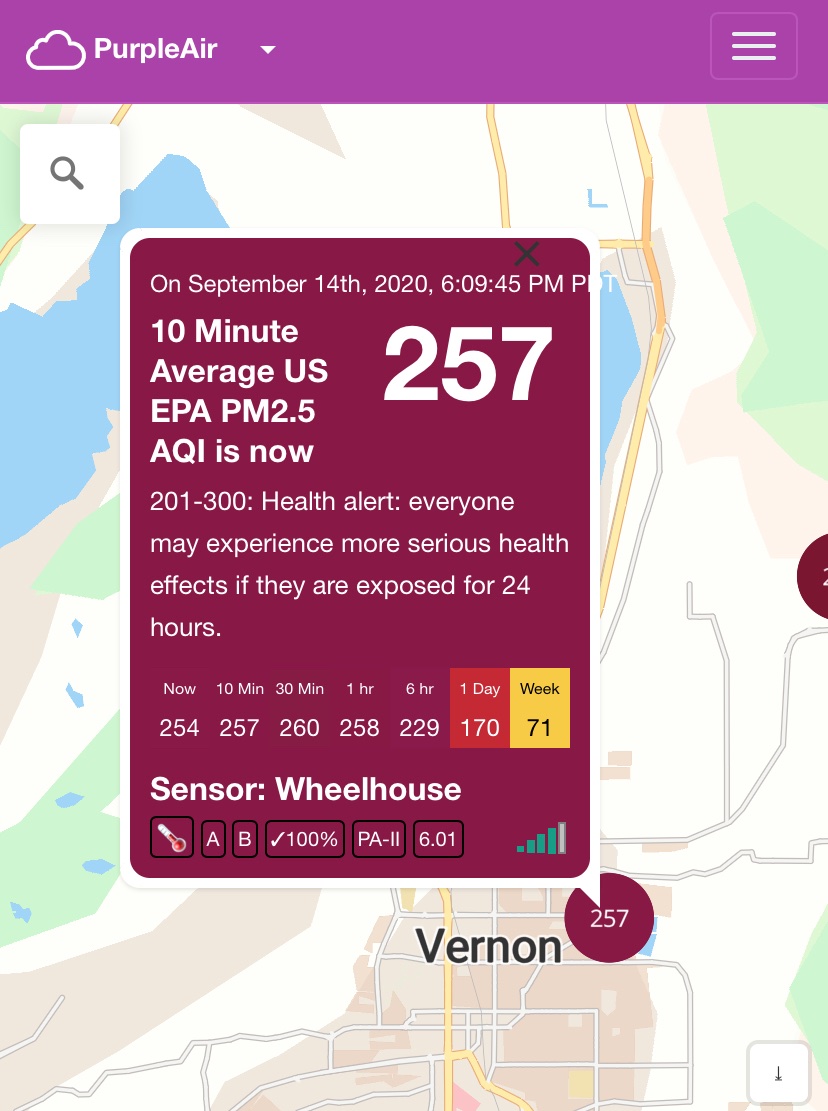Select the 1 hr average tab

pyautogui.click(x=360, y=708)
